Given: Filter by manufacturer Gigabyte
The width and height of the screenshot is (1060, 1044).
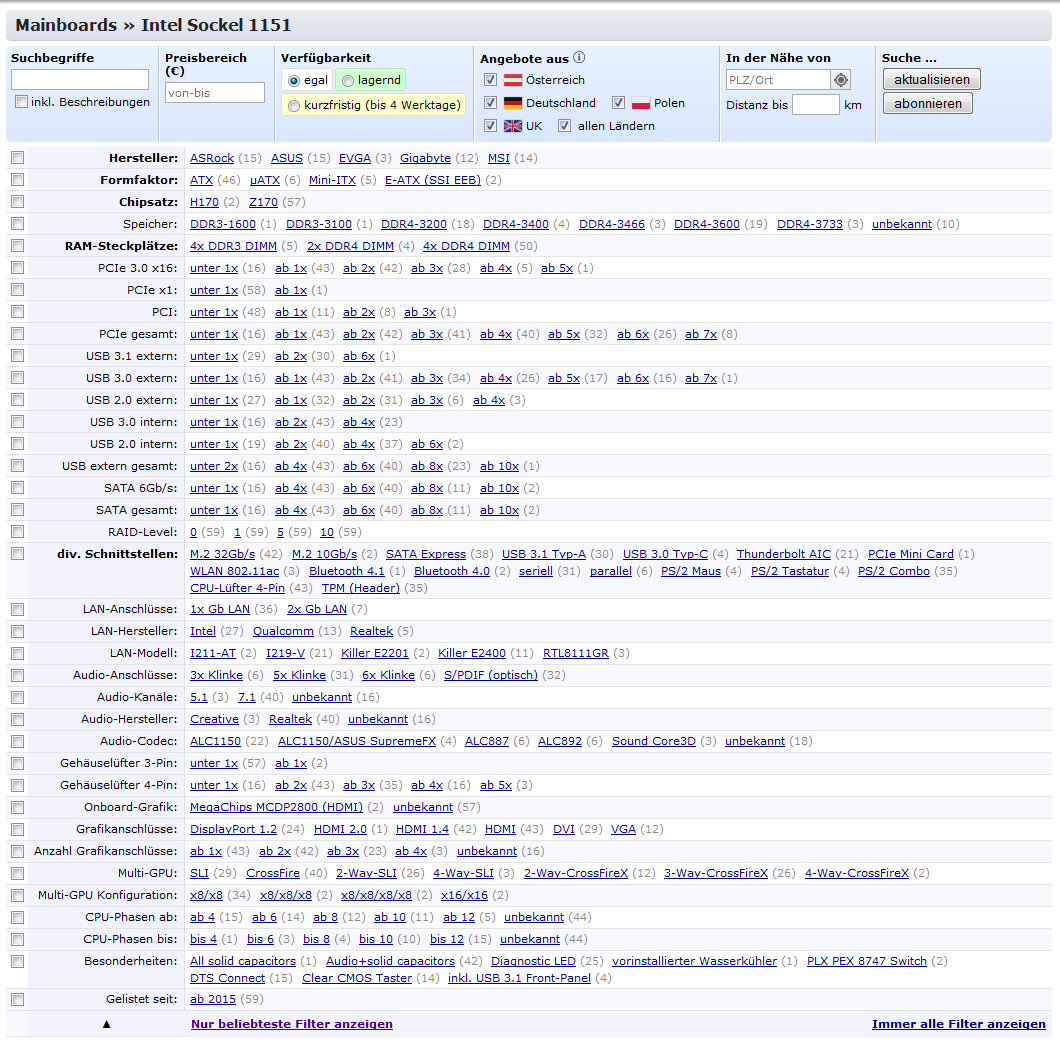Looking at the screenshot, I should pyautogui.click(x=425, y=158).
